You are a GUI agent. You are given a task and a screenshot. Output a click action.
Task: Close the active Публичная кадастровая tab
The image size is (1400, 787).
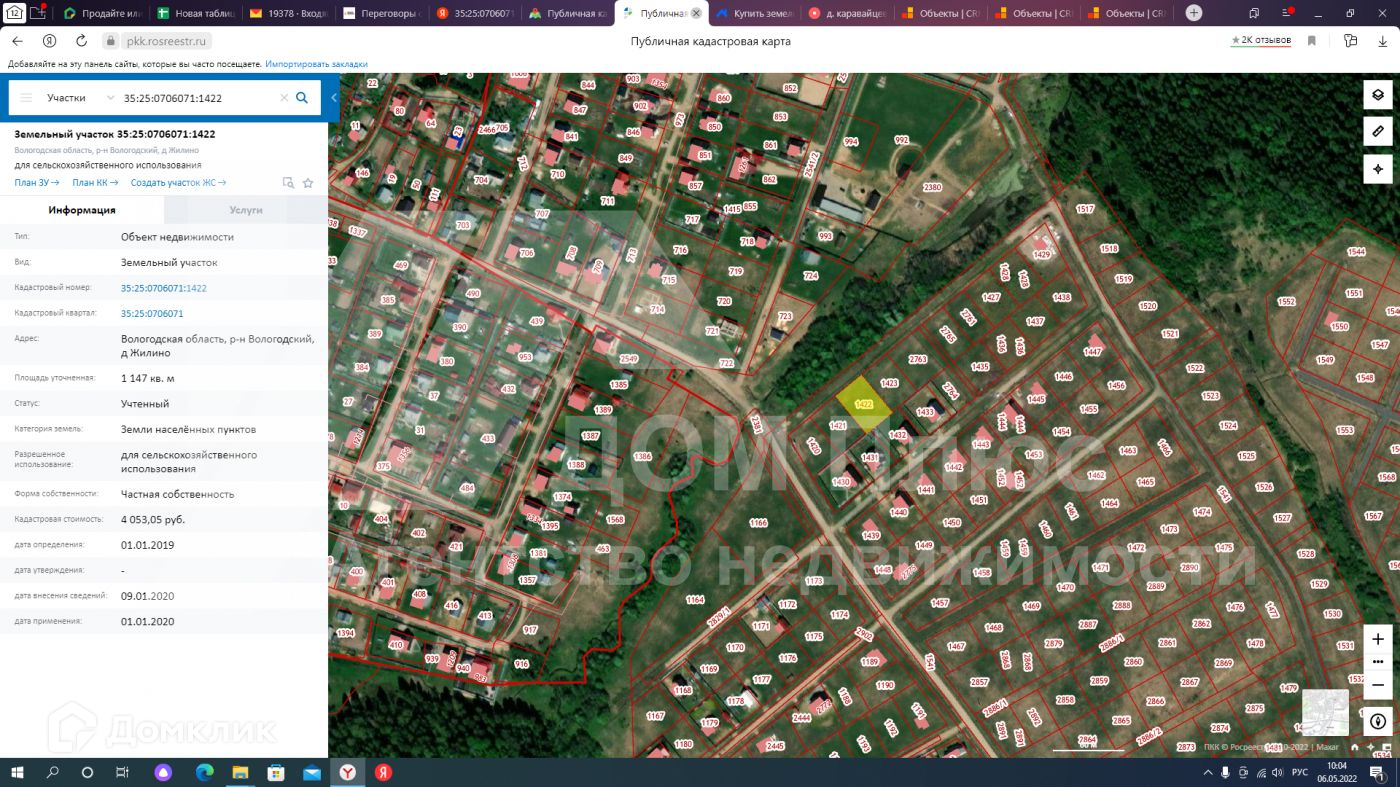click(696, 13)
